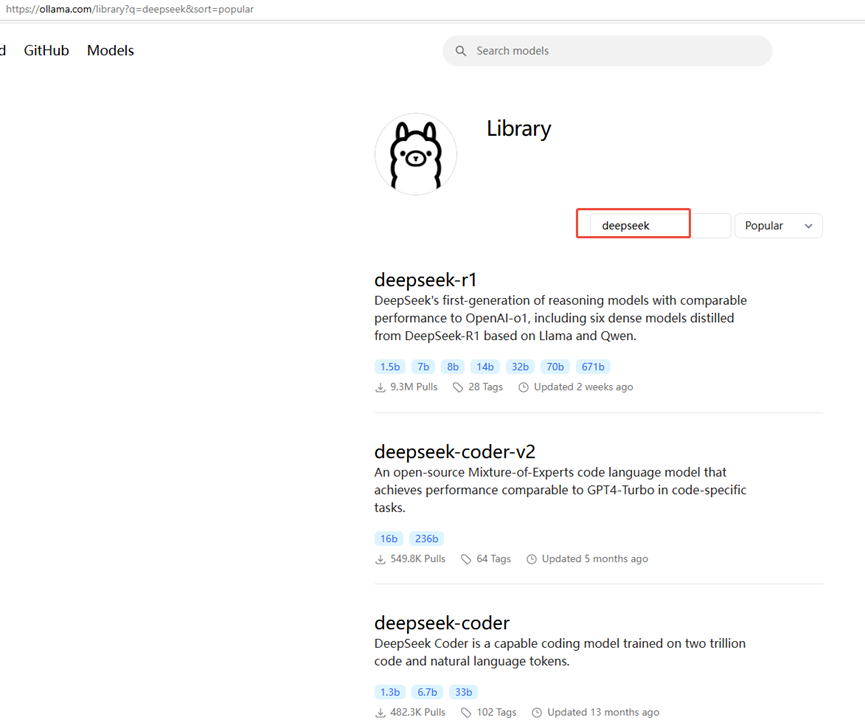This screenshot has width=865, height=723.
Task: Click the Updated 2 weeks ago text
Action: tap(583, 387)
